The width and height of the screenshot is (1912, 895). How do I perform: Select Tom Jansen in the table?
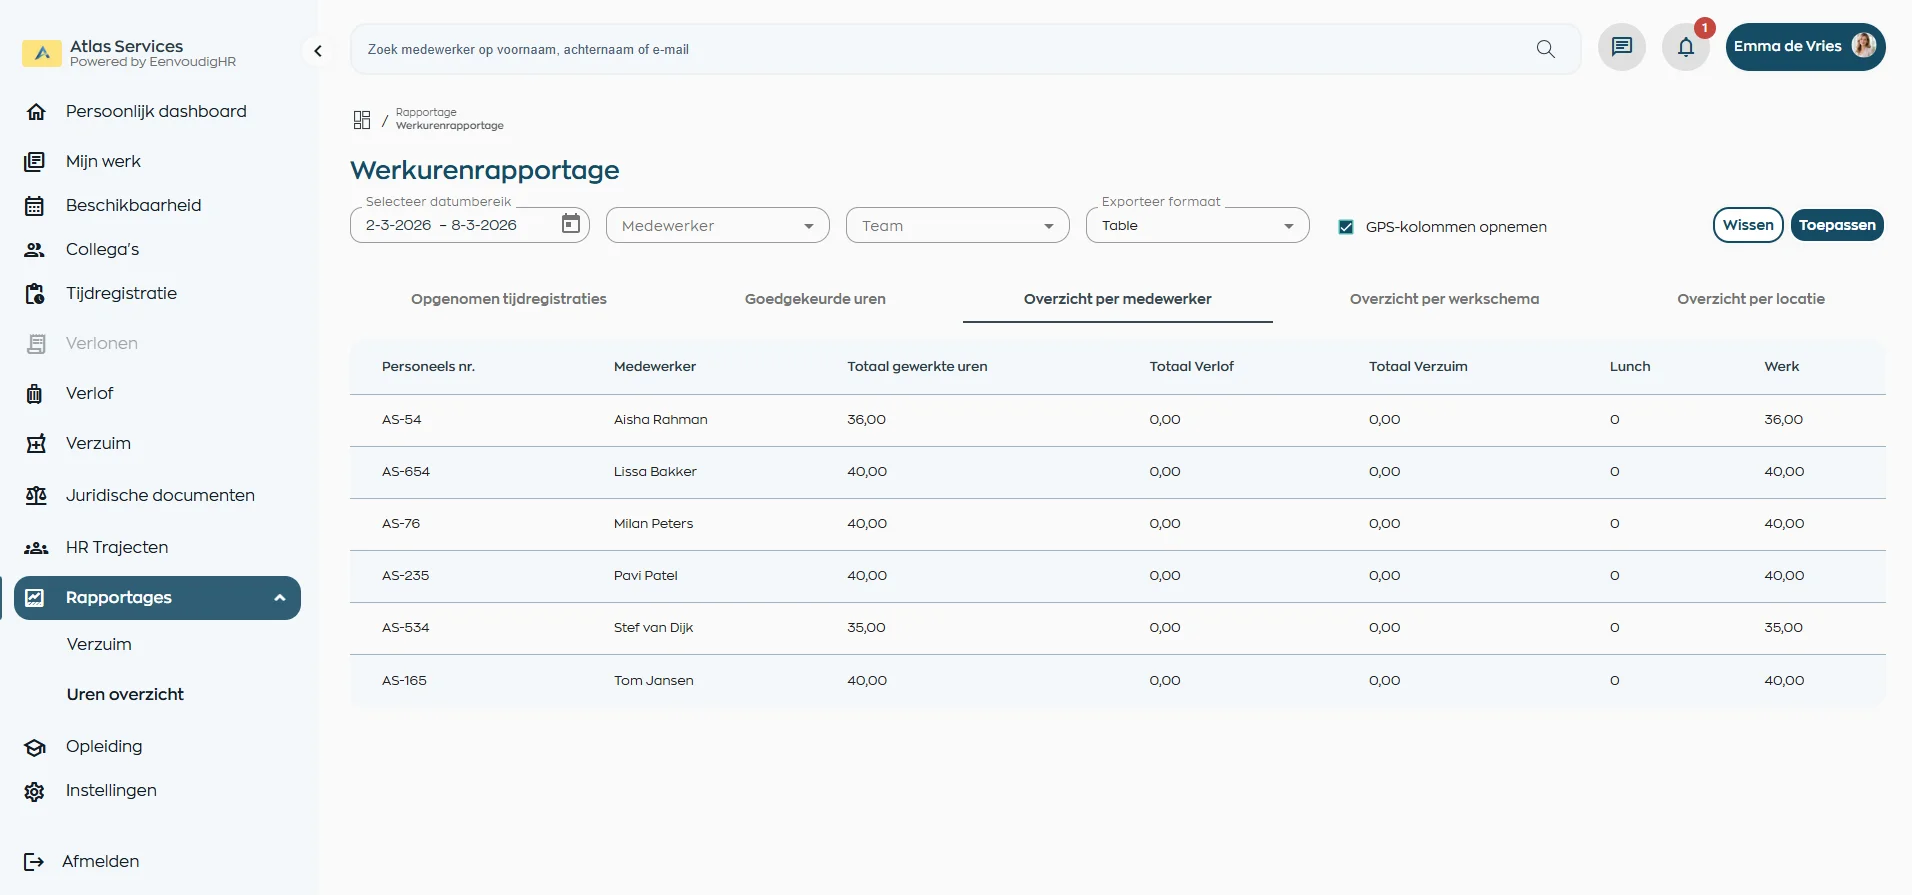point(653,681)
